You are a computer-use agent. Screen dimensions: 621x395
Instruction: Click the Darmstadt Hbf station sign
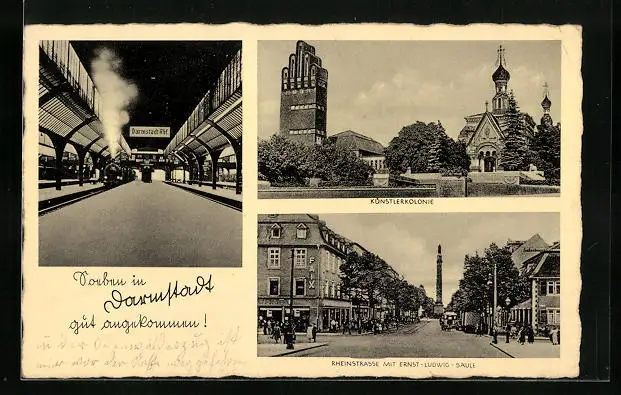[x=150, y=132]
